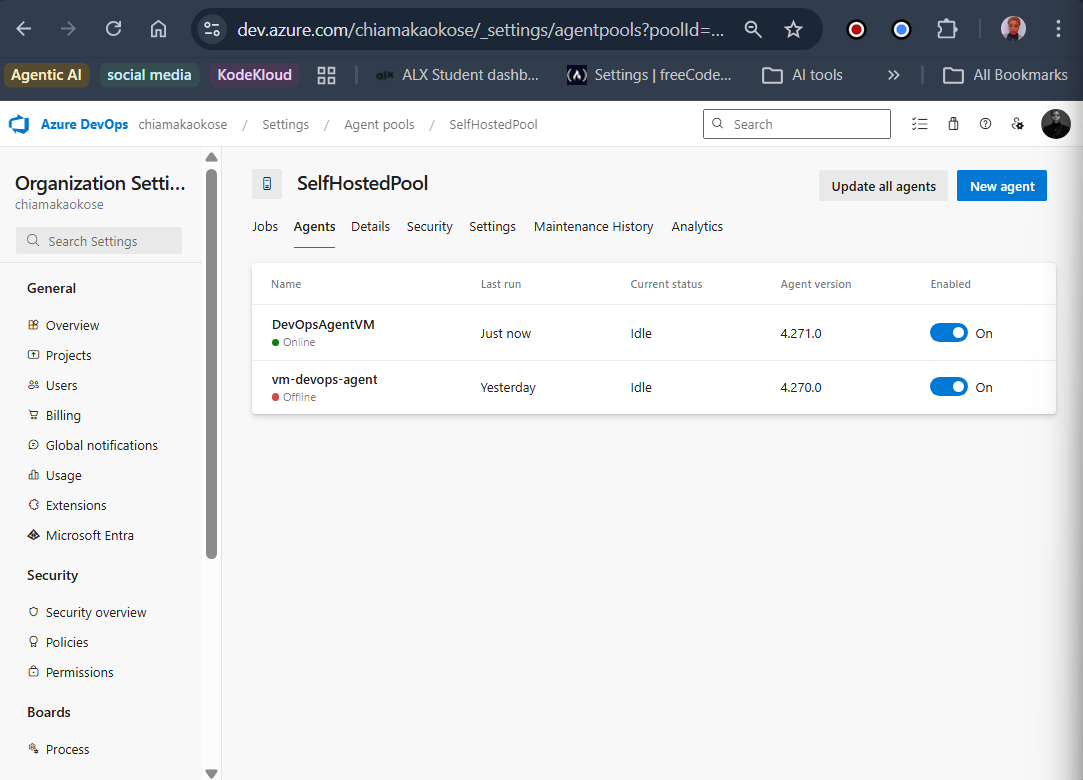Toggle Enabled switch for vm-devops-agent
Viewport: 1083px width, 780px height.
click(x=948, y=387)
